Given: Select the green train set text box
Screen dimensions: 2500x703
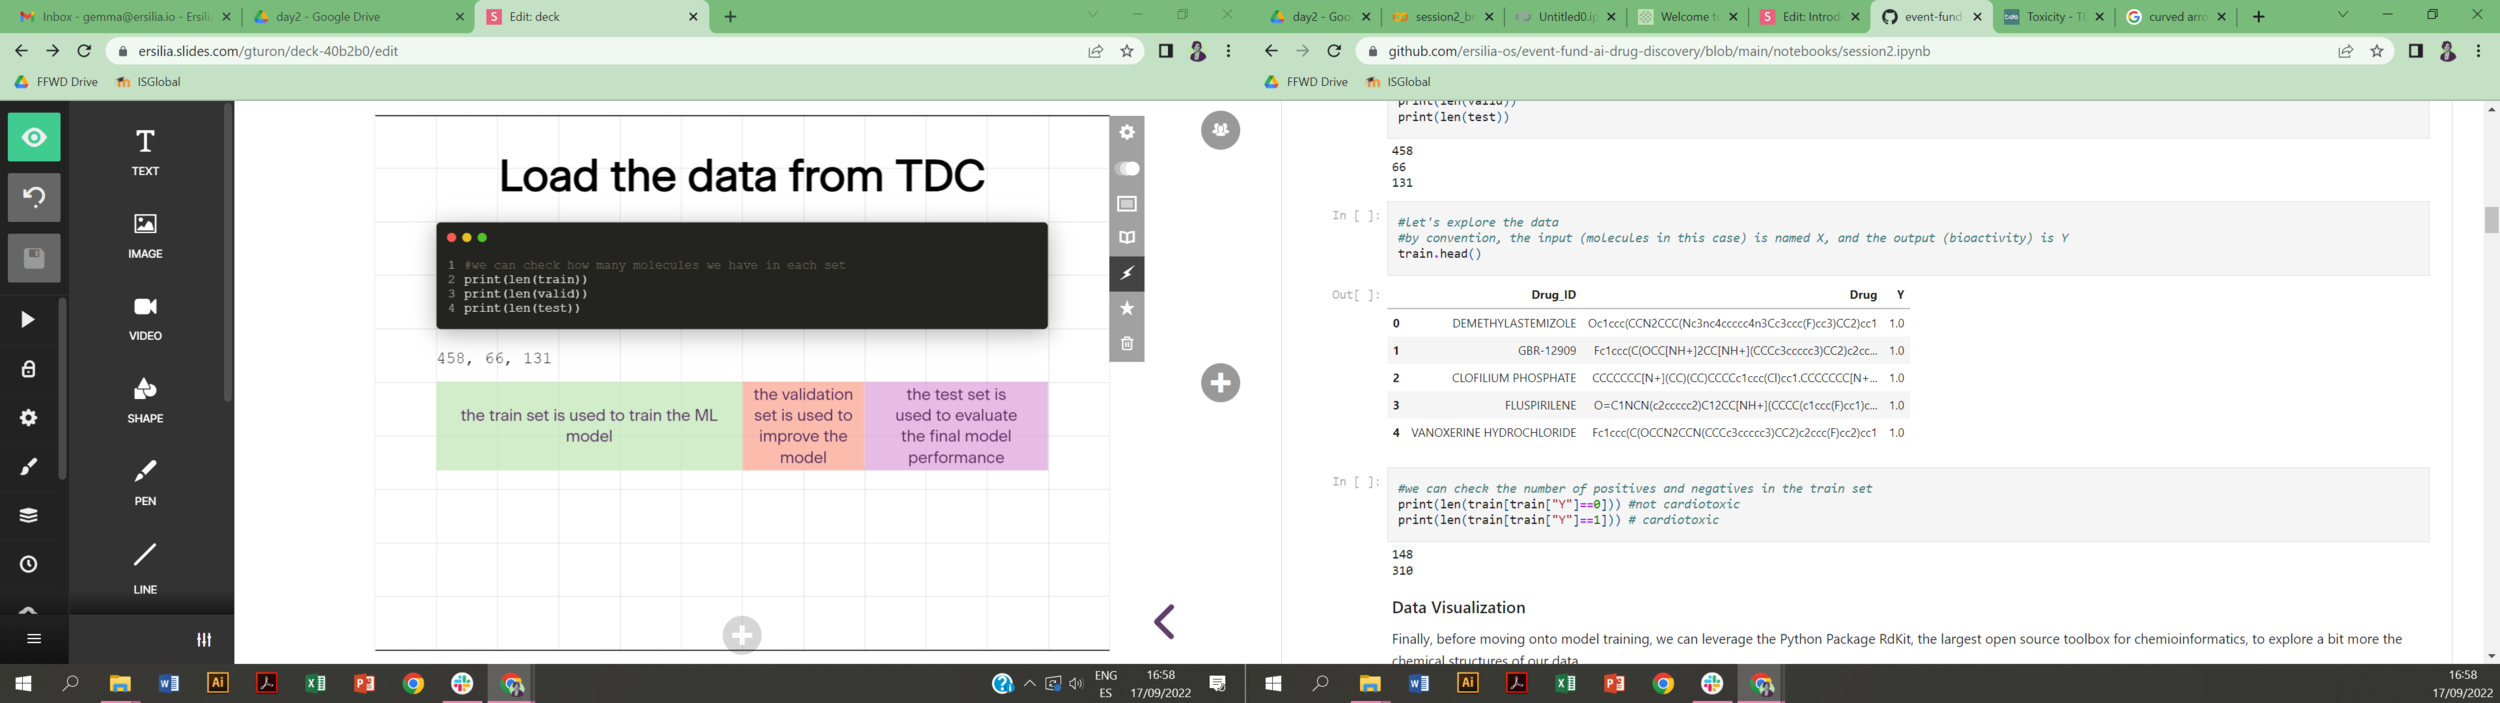Looking at the screenshot, I should (589, 426).
